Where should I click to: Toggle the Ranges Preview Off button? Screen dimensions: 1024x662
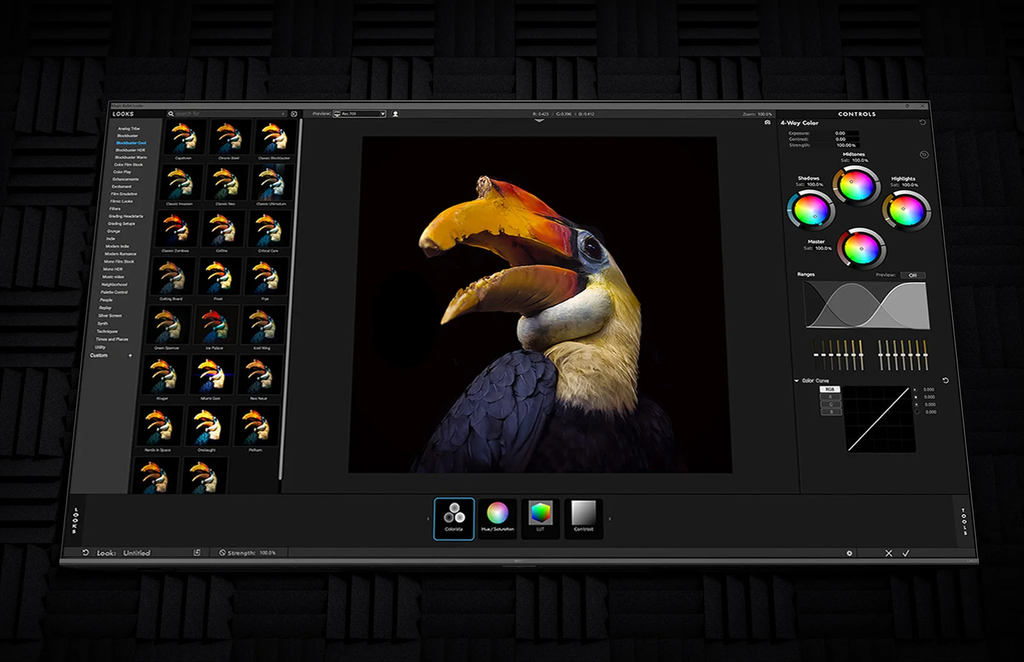tap(911, 275)
